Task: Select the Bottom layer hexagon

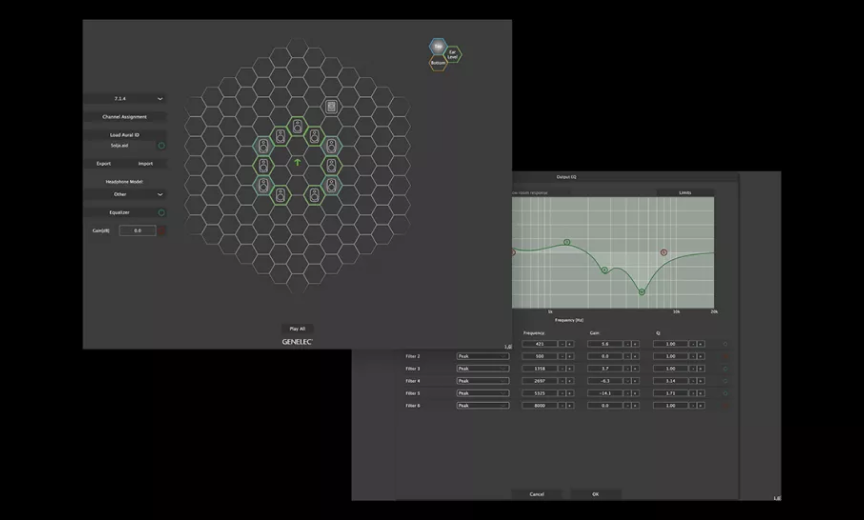Action: [x=438, y=63]
